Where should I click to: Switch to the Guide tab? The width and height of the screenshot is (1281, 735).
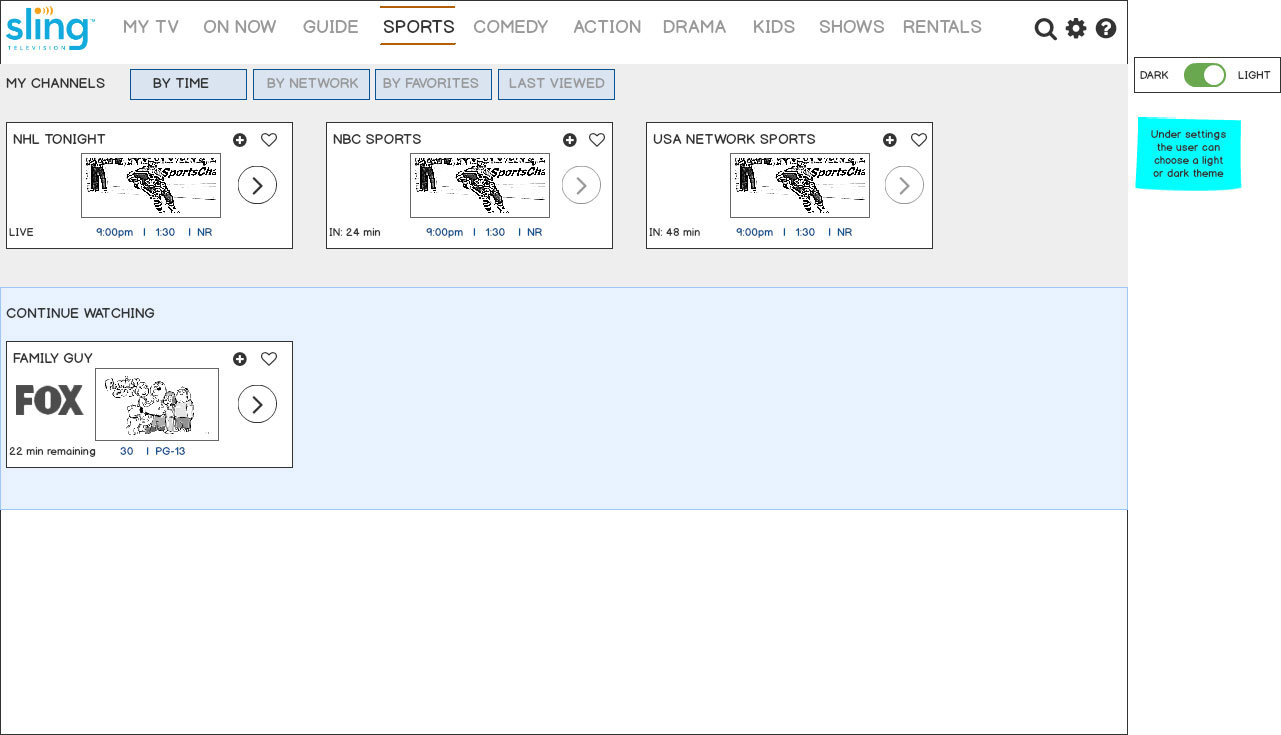(x=330, y=27)
